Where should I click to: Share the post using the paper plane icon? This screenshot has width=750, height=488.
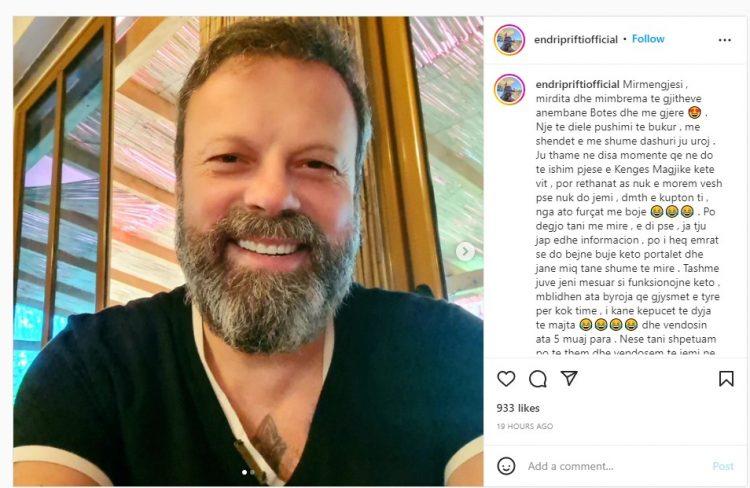click(x=569, y=379)
